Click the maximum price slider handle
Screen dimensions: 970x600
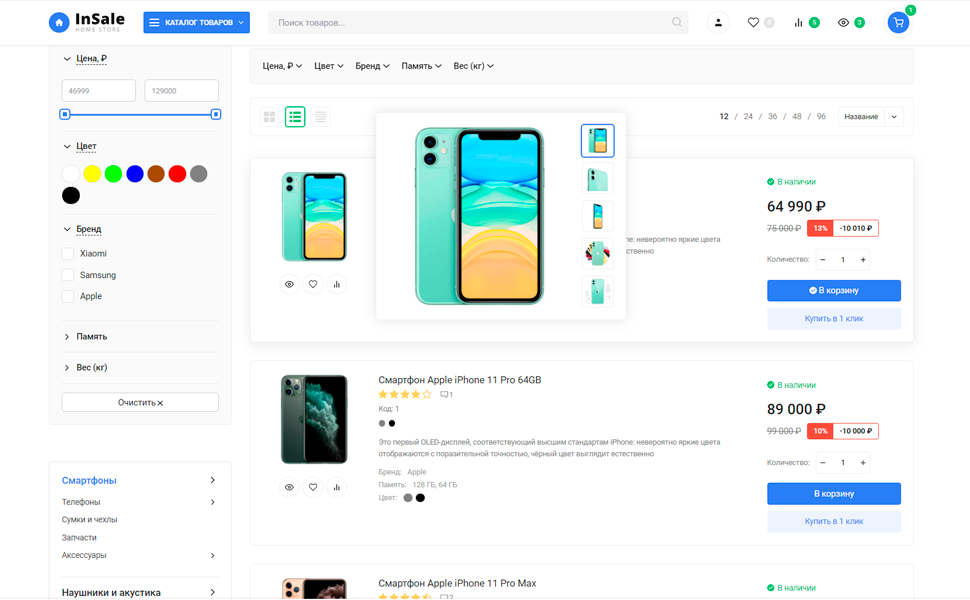tap(216, 114)
